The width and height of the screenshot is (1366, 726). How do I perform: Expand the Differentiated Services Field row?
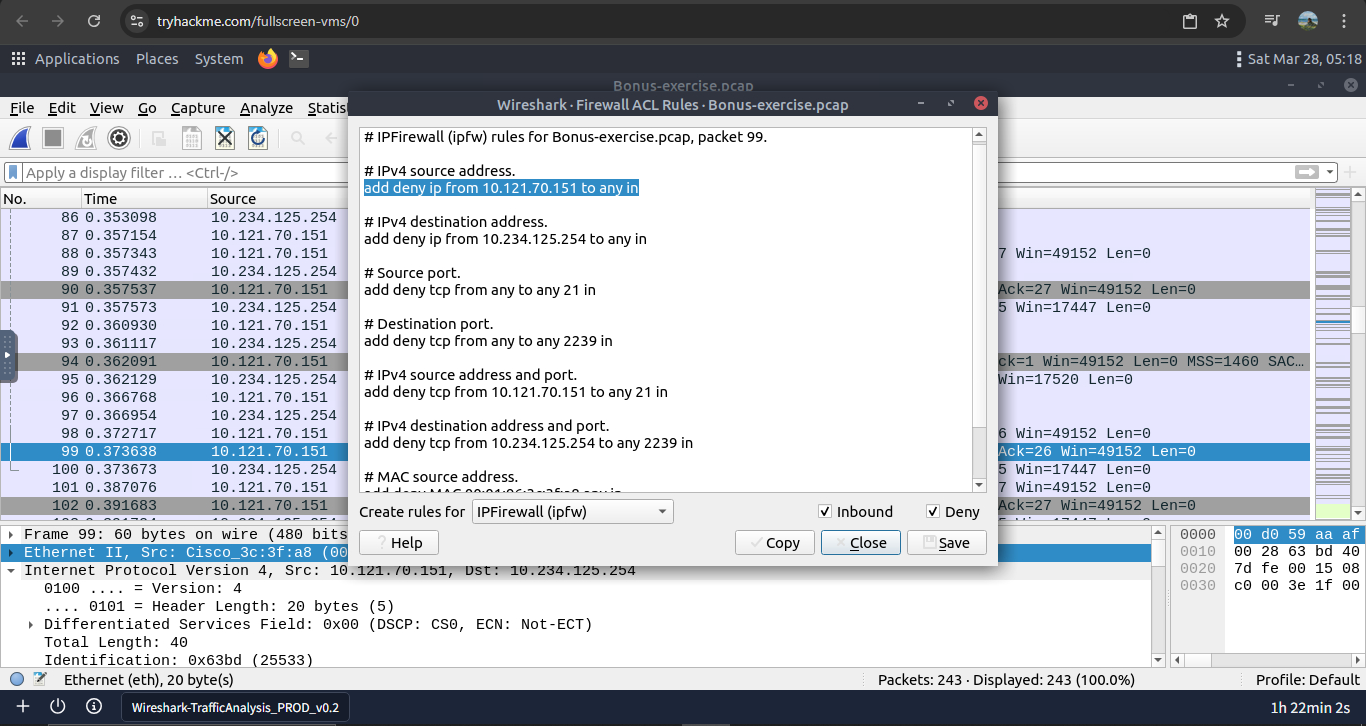pyautogui.click(x=31, y=625)
